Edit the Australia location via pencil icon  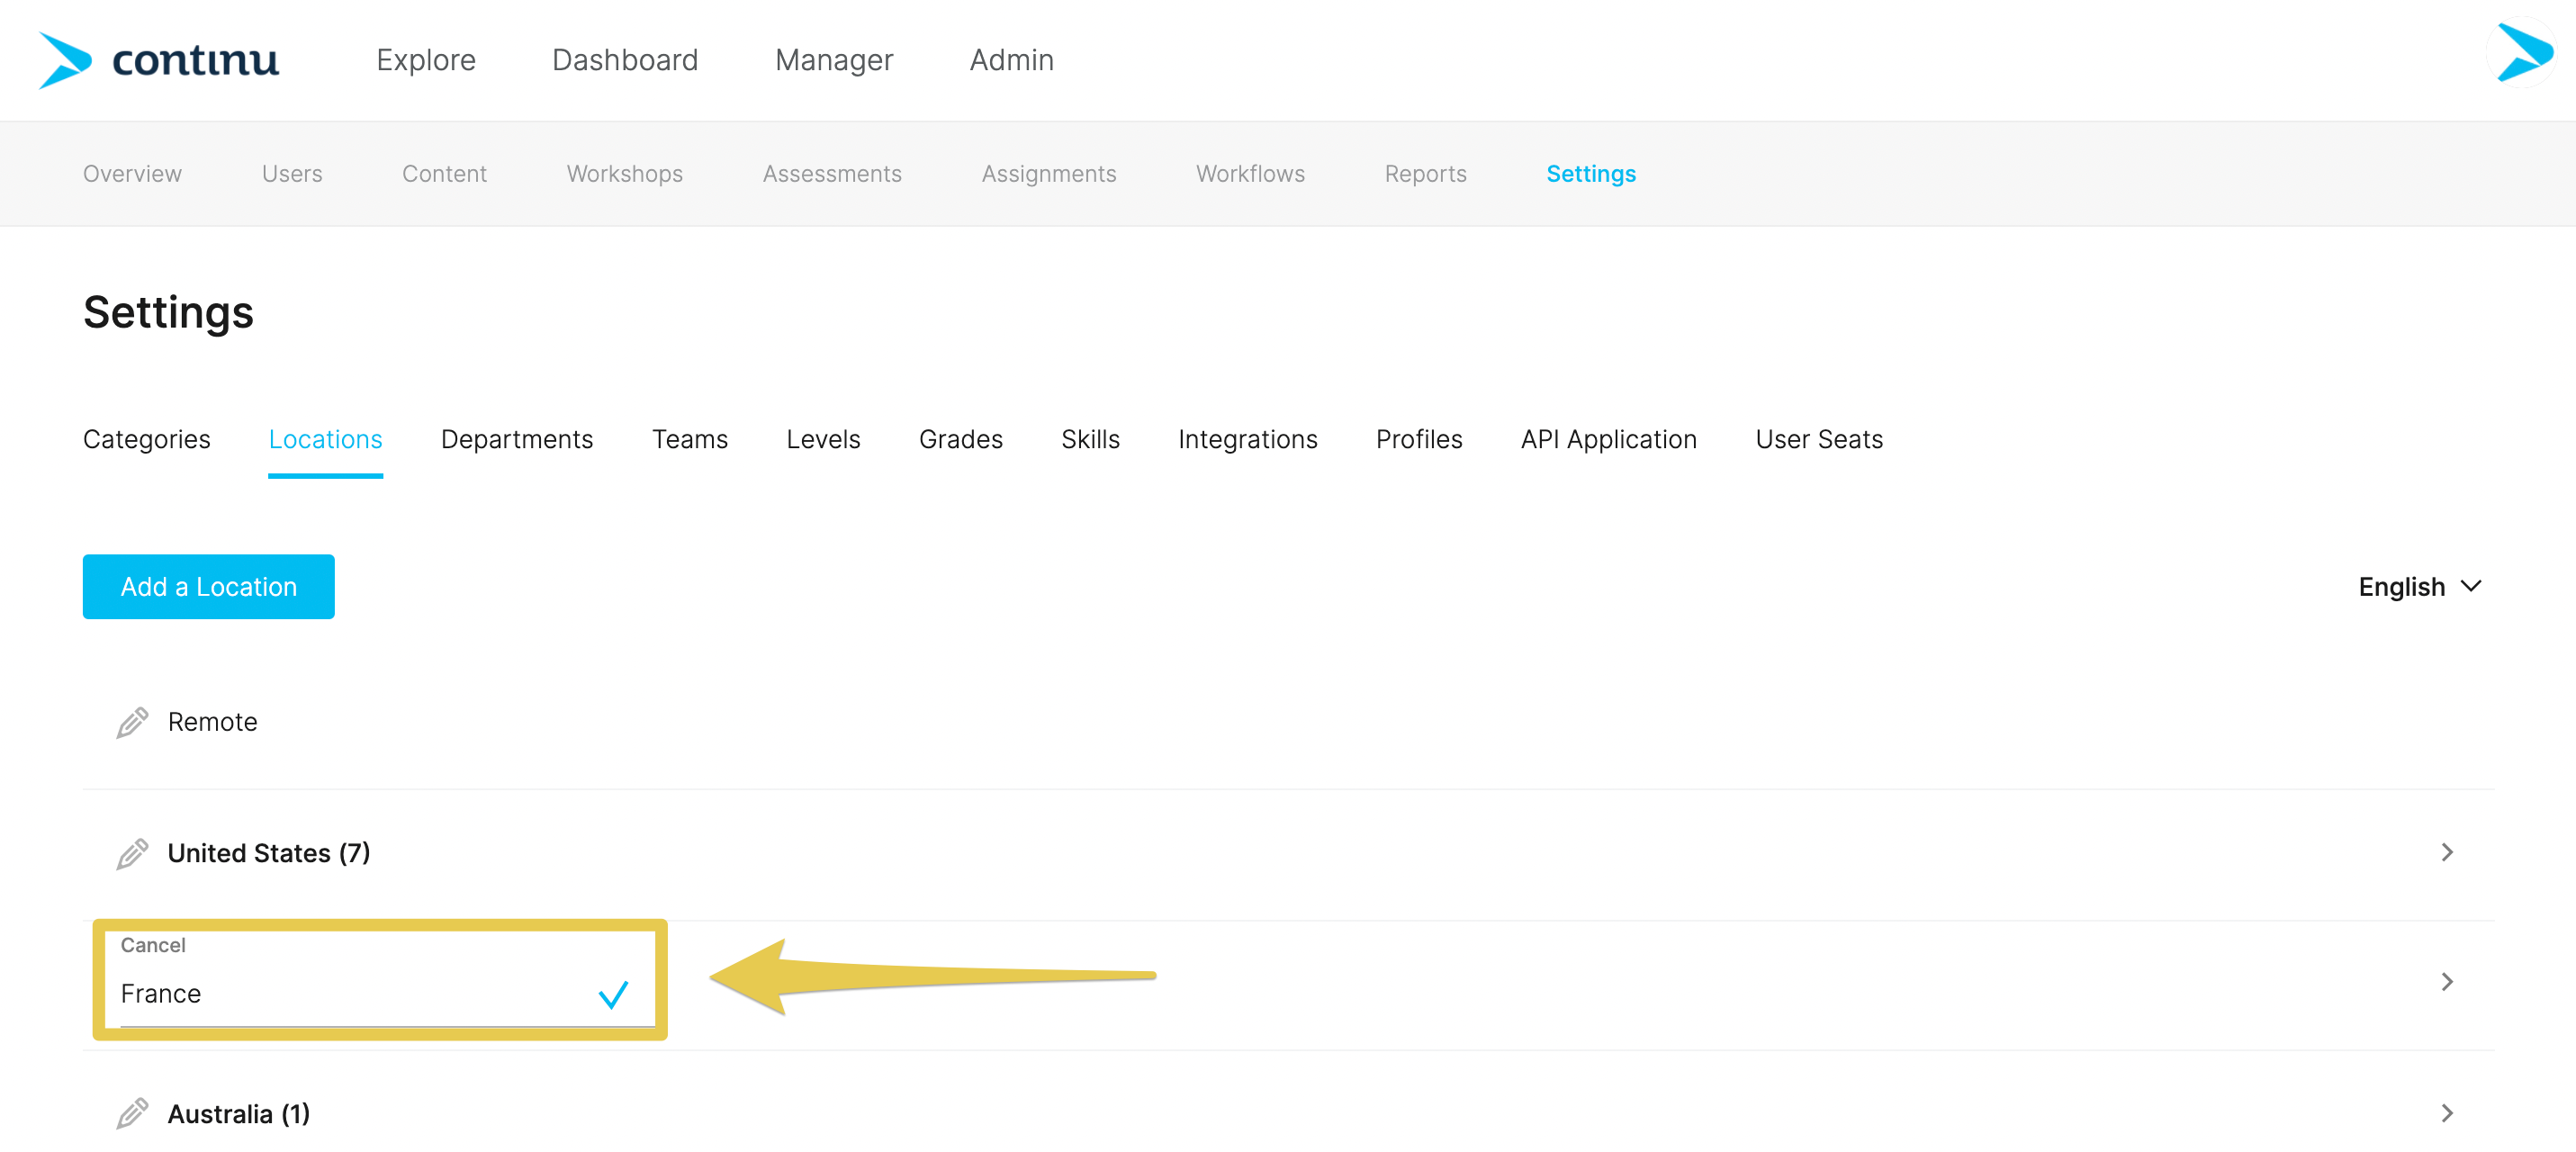click(x=132, y=1113)
